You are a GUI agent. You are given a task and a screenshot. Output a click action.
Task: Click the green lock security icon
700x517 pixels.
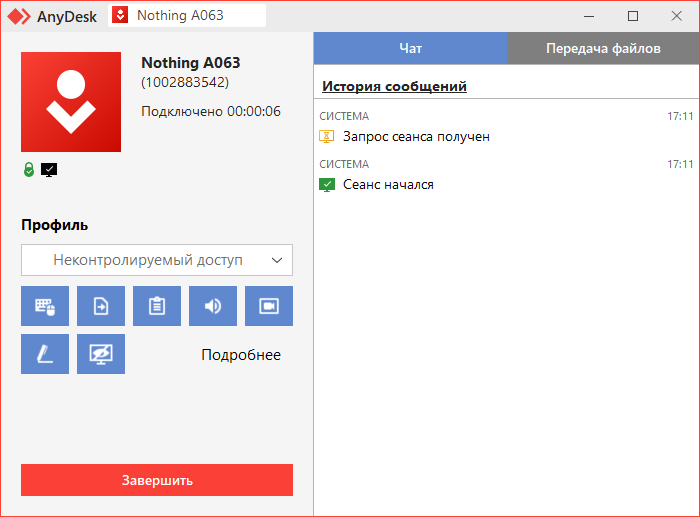pos(29,170)
